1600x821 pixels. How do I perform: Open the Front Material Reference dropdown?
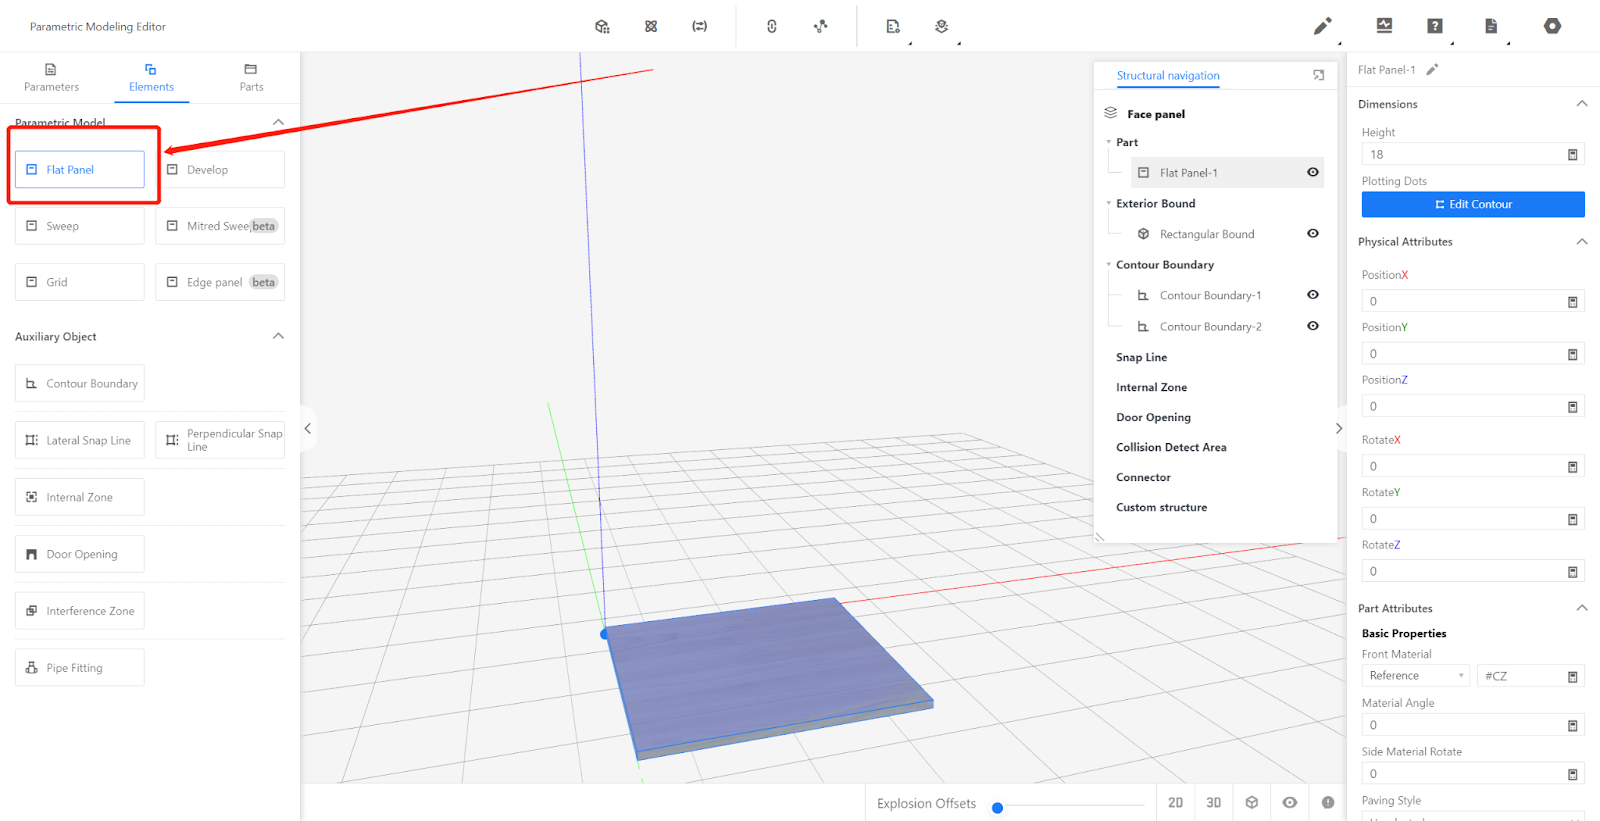point(1415,676)
